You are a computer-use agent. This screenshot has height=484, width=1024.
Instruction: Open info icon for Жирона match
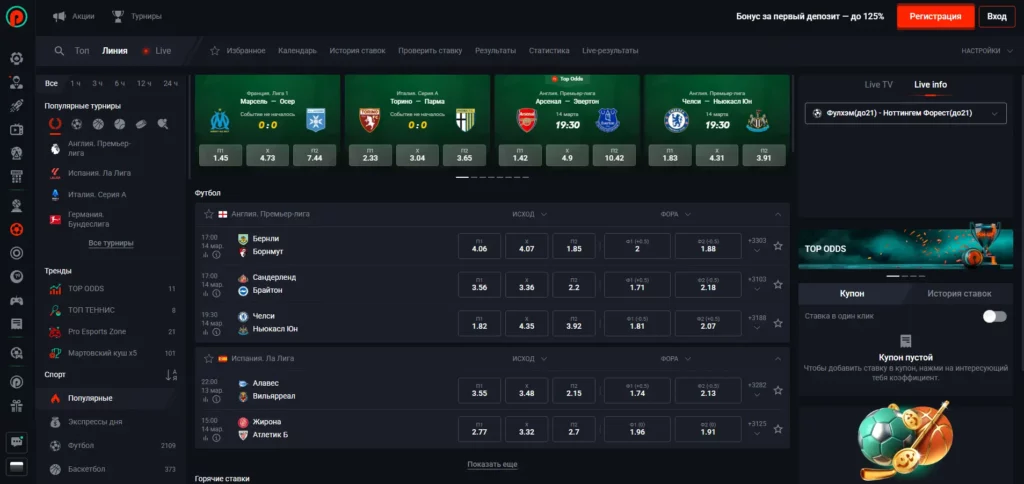(x=216, y=438)
